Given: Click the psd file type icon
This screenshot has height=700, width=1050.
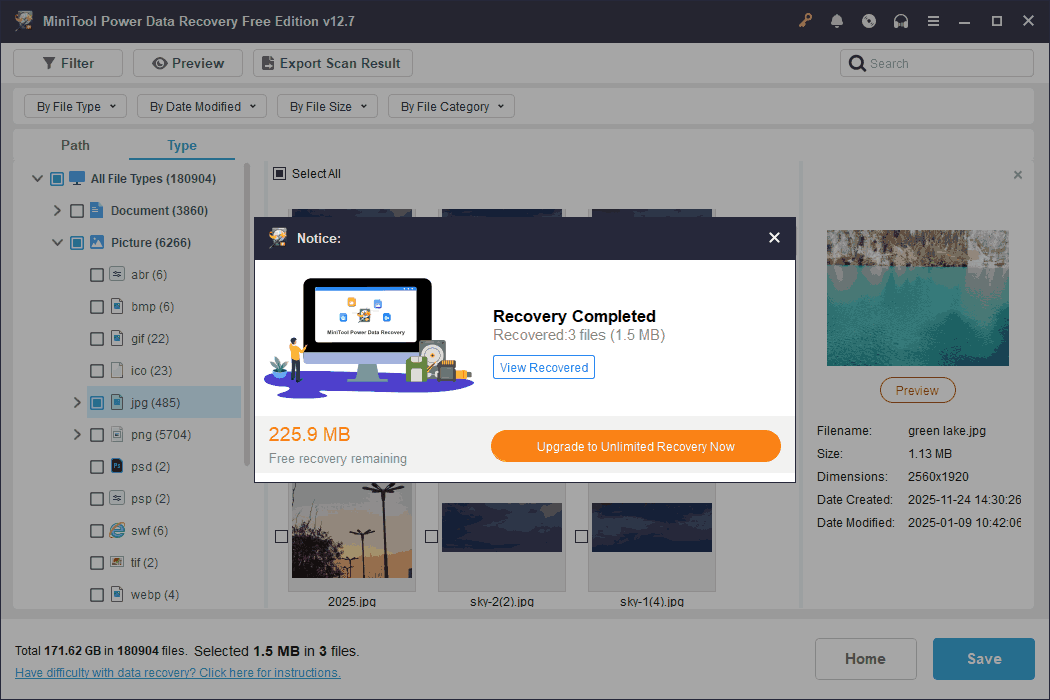Looking at the screenshot, I should click(x=117, y=467).
